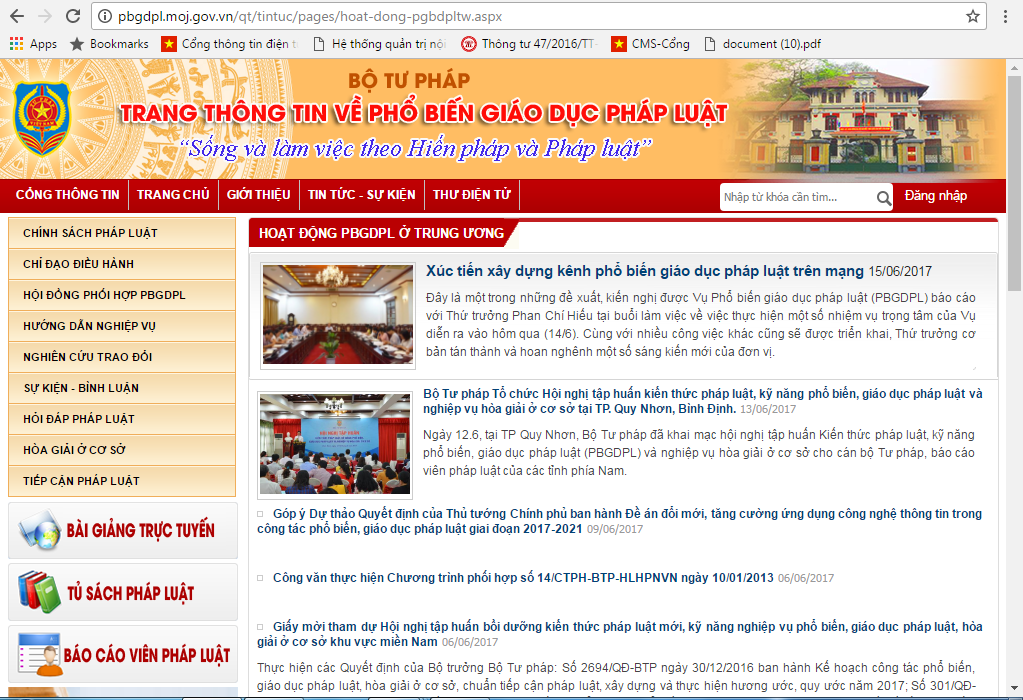Open Thông tư 47/2016 bookmark

(x=528, y=44)
